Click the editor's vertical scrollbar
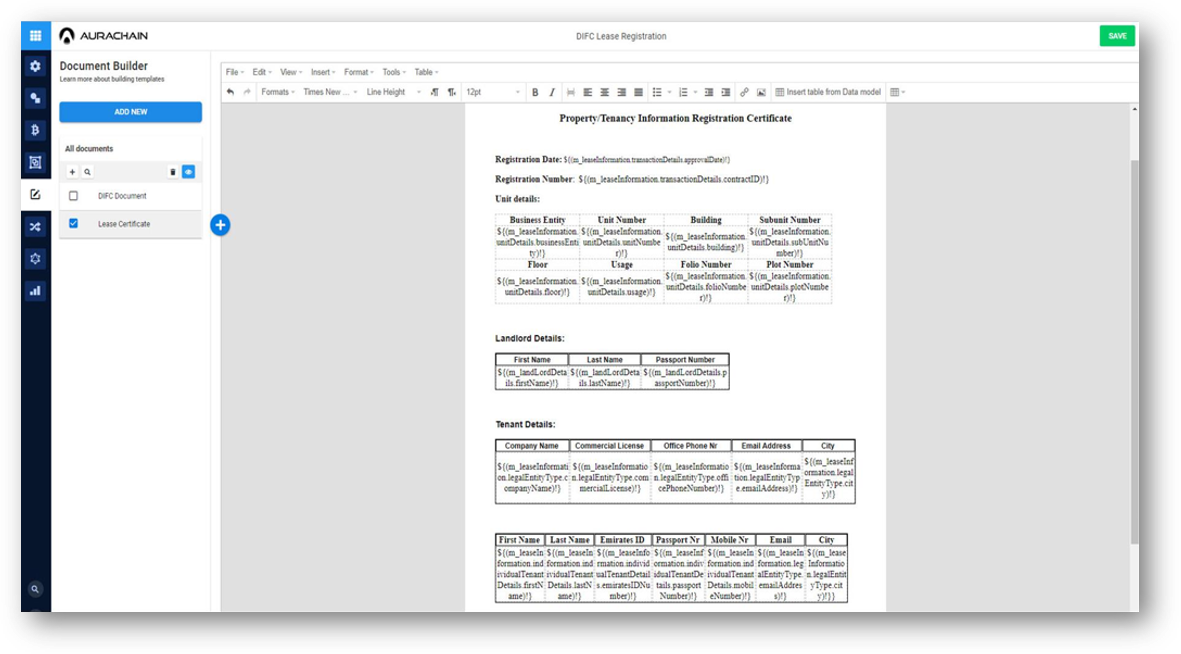1181x654 pixels. (x=1133, y=350)
